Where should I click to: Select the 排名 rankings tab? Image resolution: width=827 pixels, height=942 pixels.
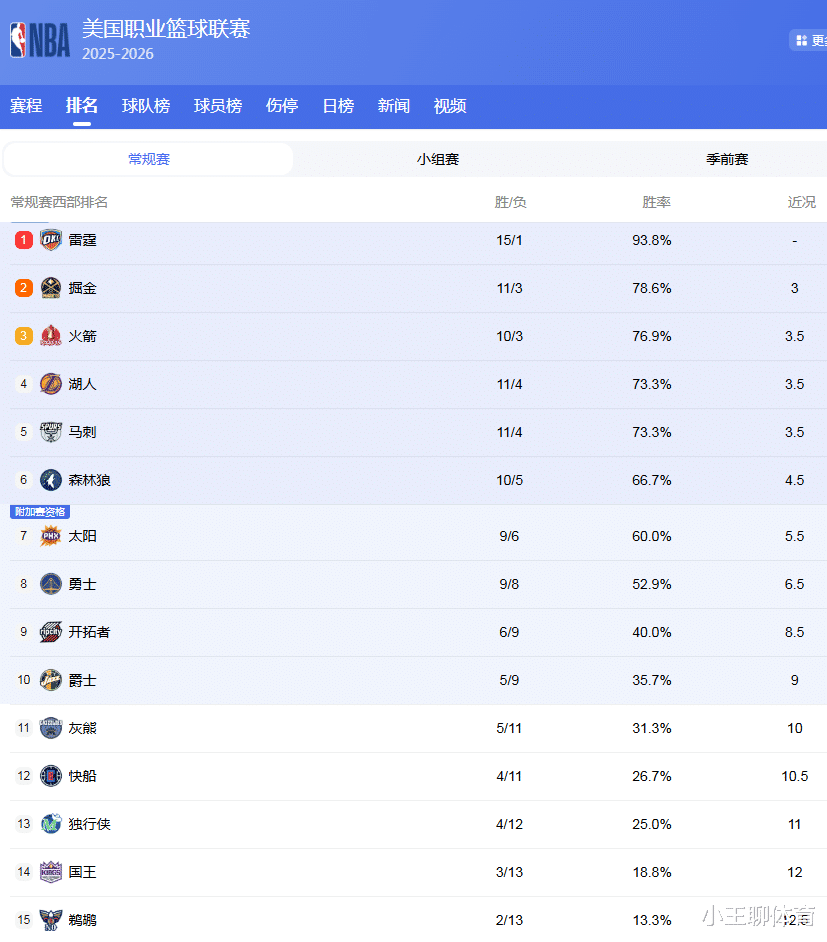[x=82, y=106]
